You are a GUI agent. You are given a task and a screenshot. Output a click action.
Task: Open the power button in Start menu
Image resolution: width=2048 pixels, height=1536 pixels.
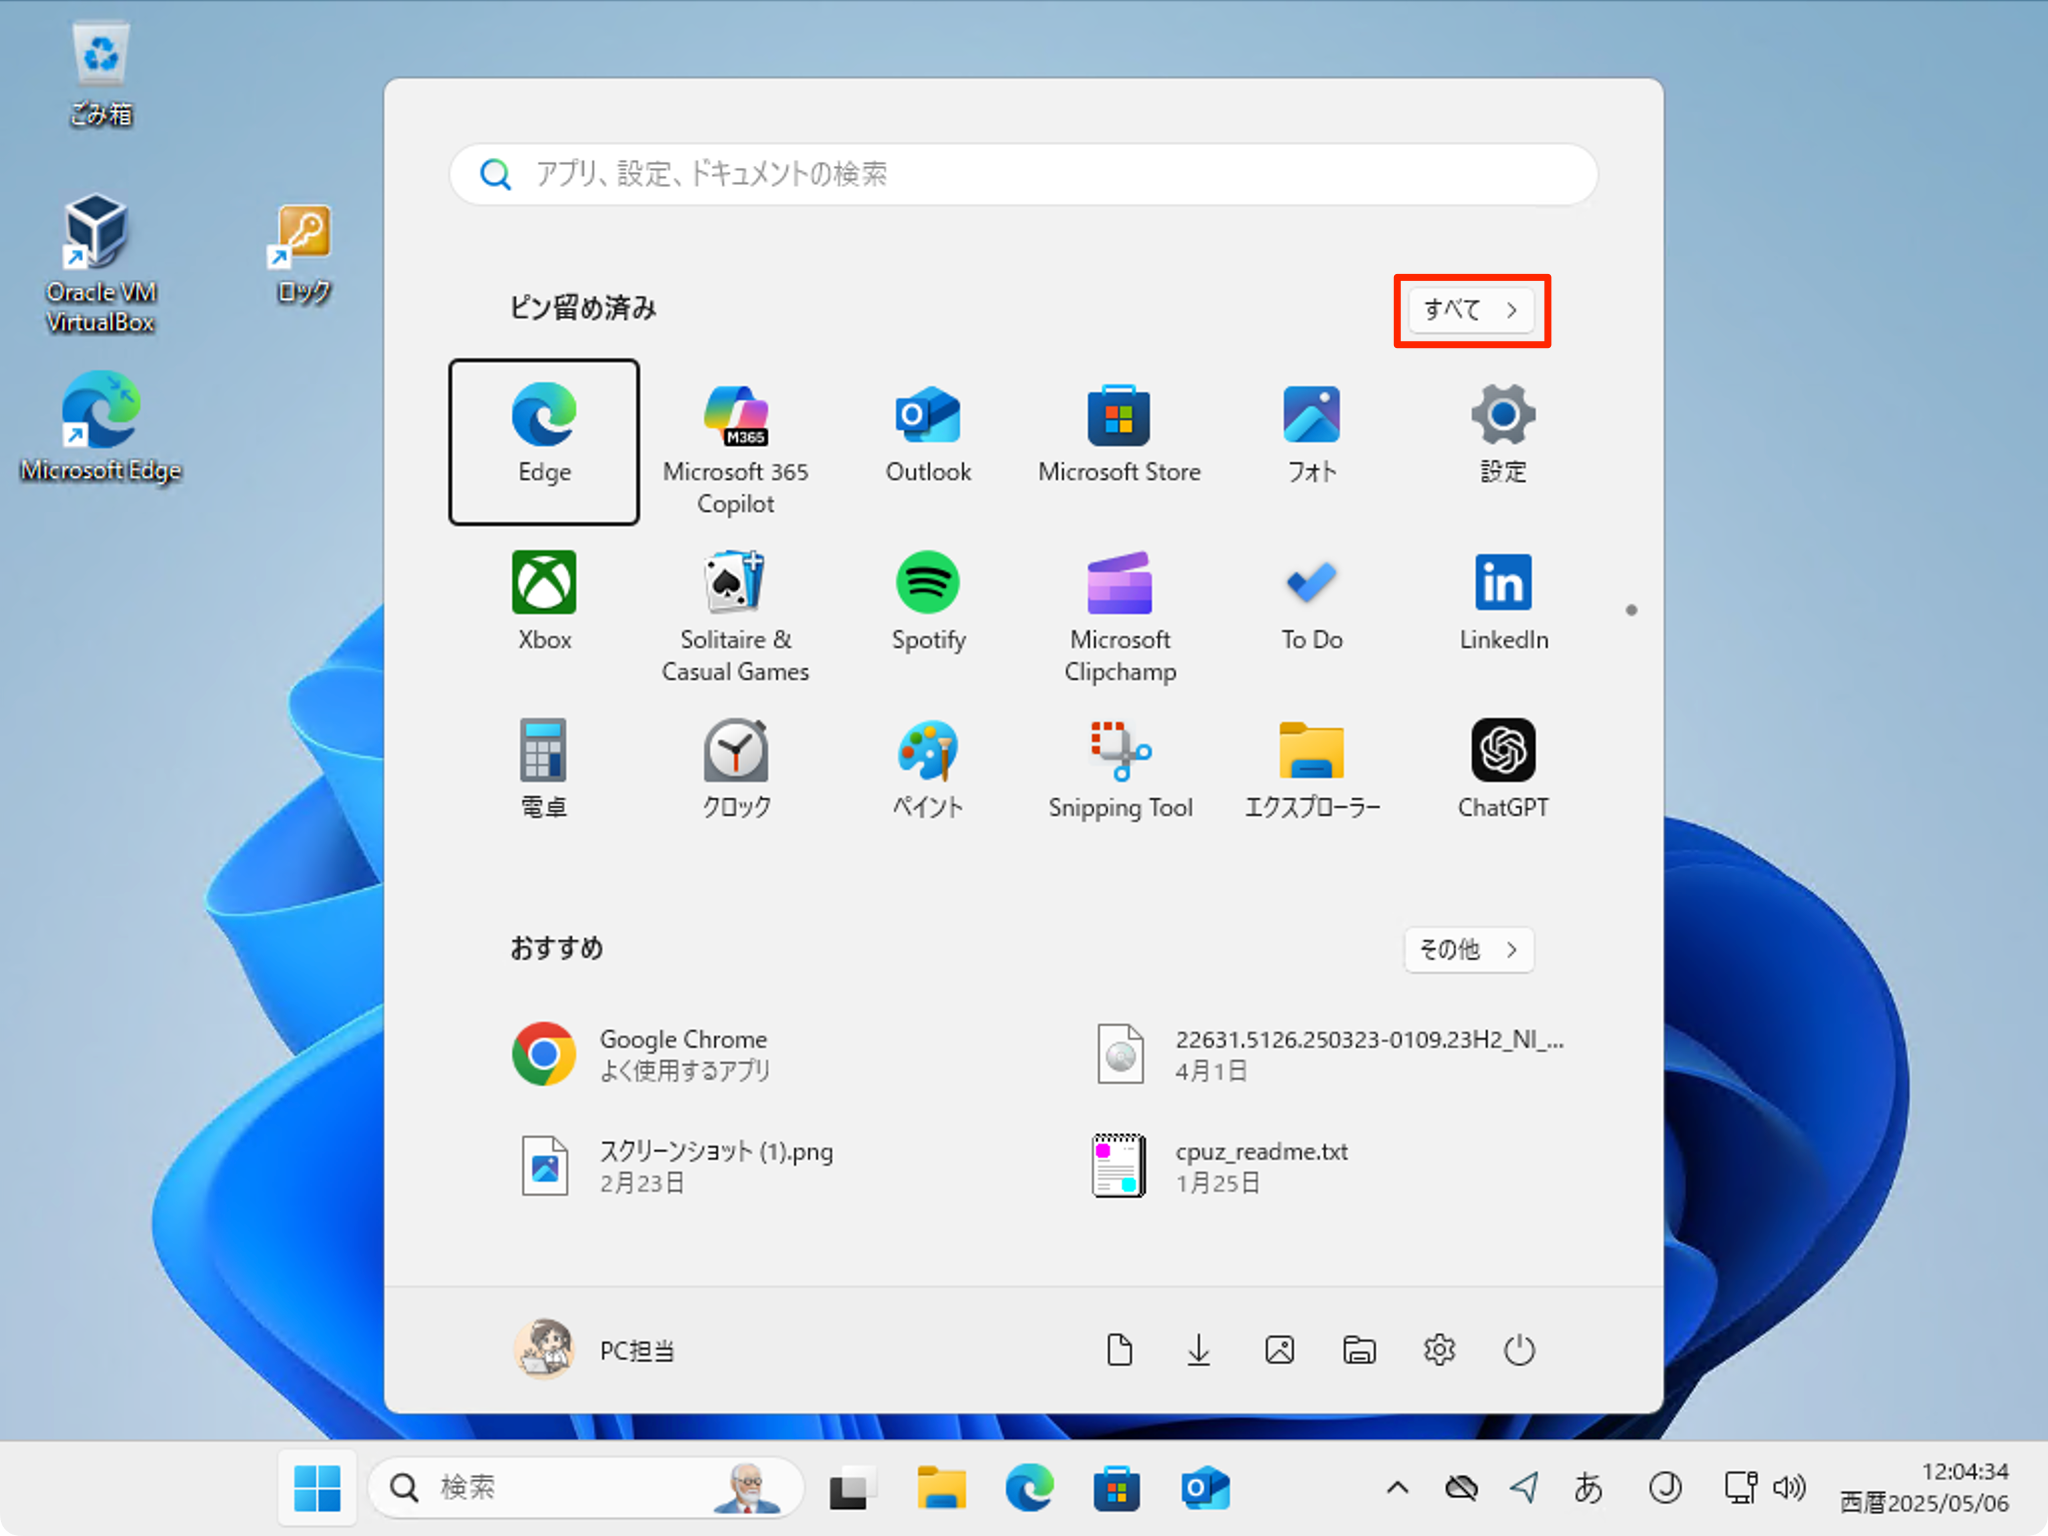click(1519, 1349)
